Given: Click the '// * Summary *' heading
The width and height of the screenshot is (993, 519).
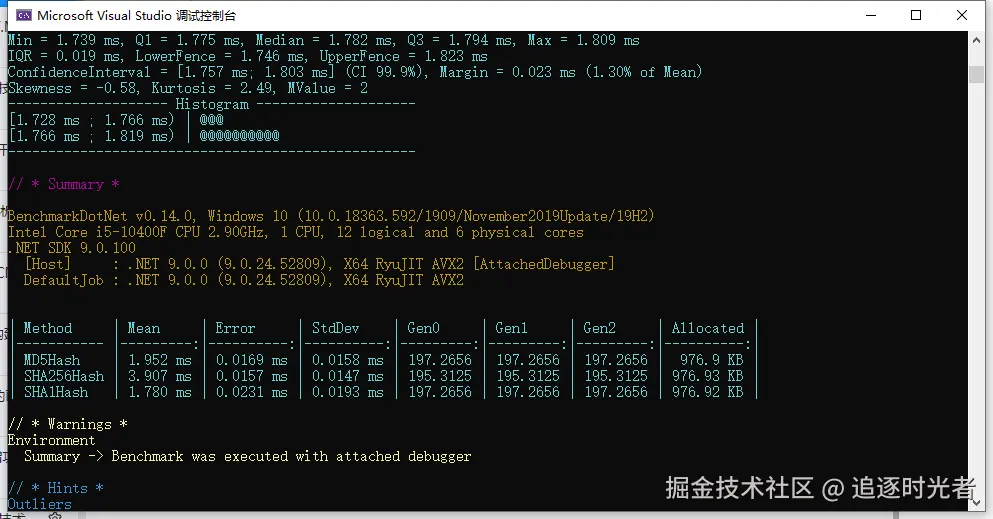Looking at the screenshot, I should (x=64, y=184).
